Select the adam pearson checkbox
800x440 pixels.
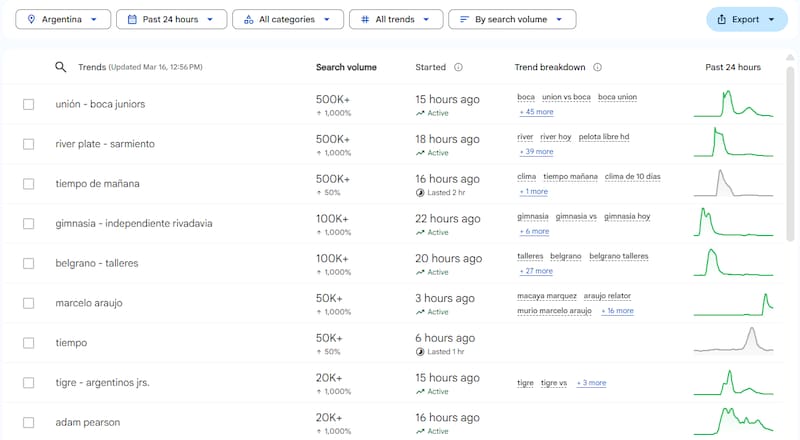29,423
